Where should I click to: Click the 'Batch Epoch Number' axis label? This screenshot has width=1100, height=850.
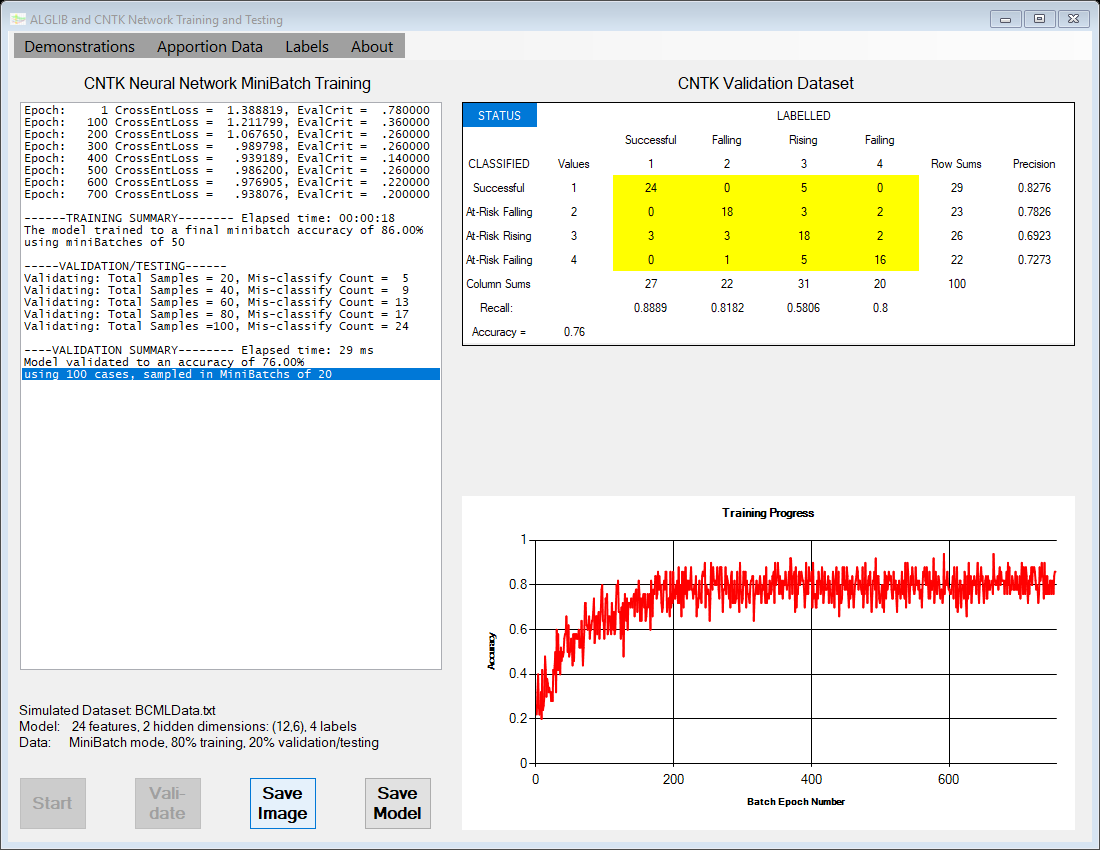(x=796, y=802)
